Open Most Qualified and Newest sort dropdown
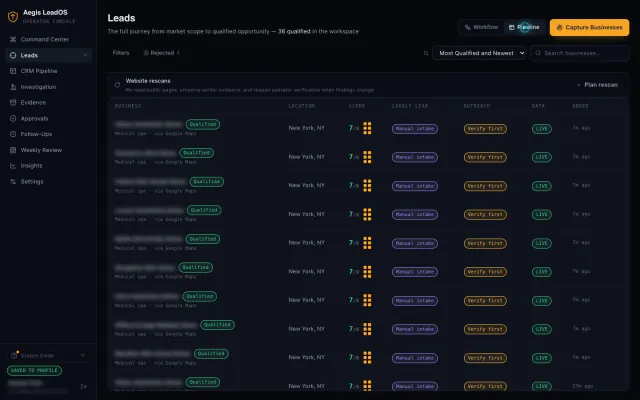 point(480,53)
